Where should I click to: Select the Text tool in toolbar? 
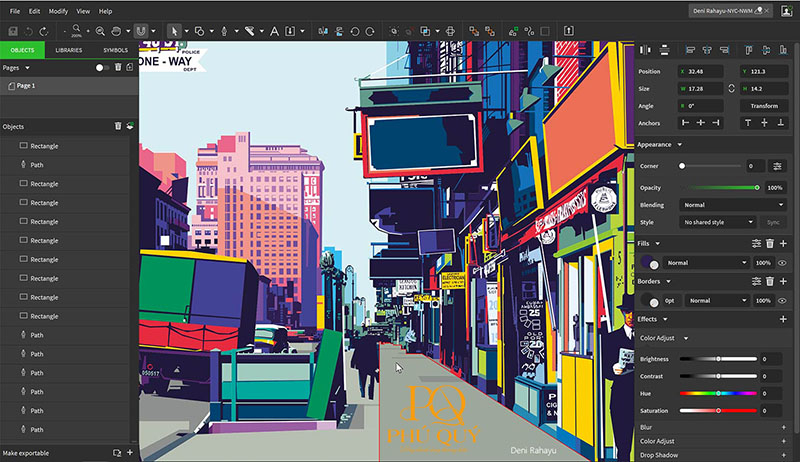[x=275, y=31]
